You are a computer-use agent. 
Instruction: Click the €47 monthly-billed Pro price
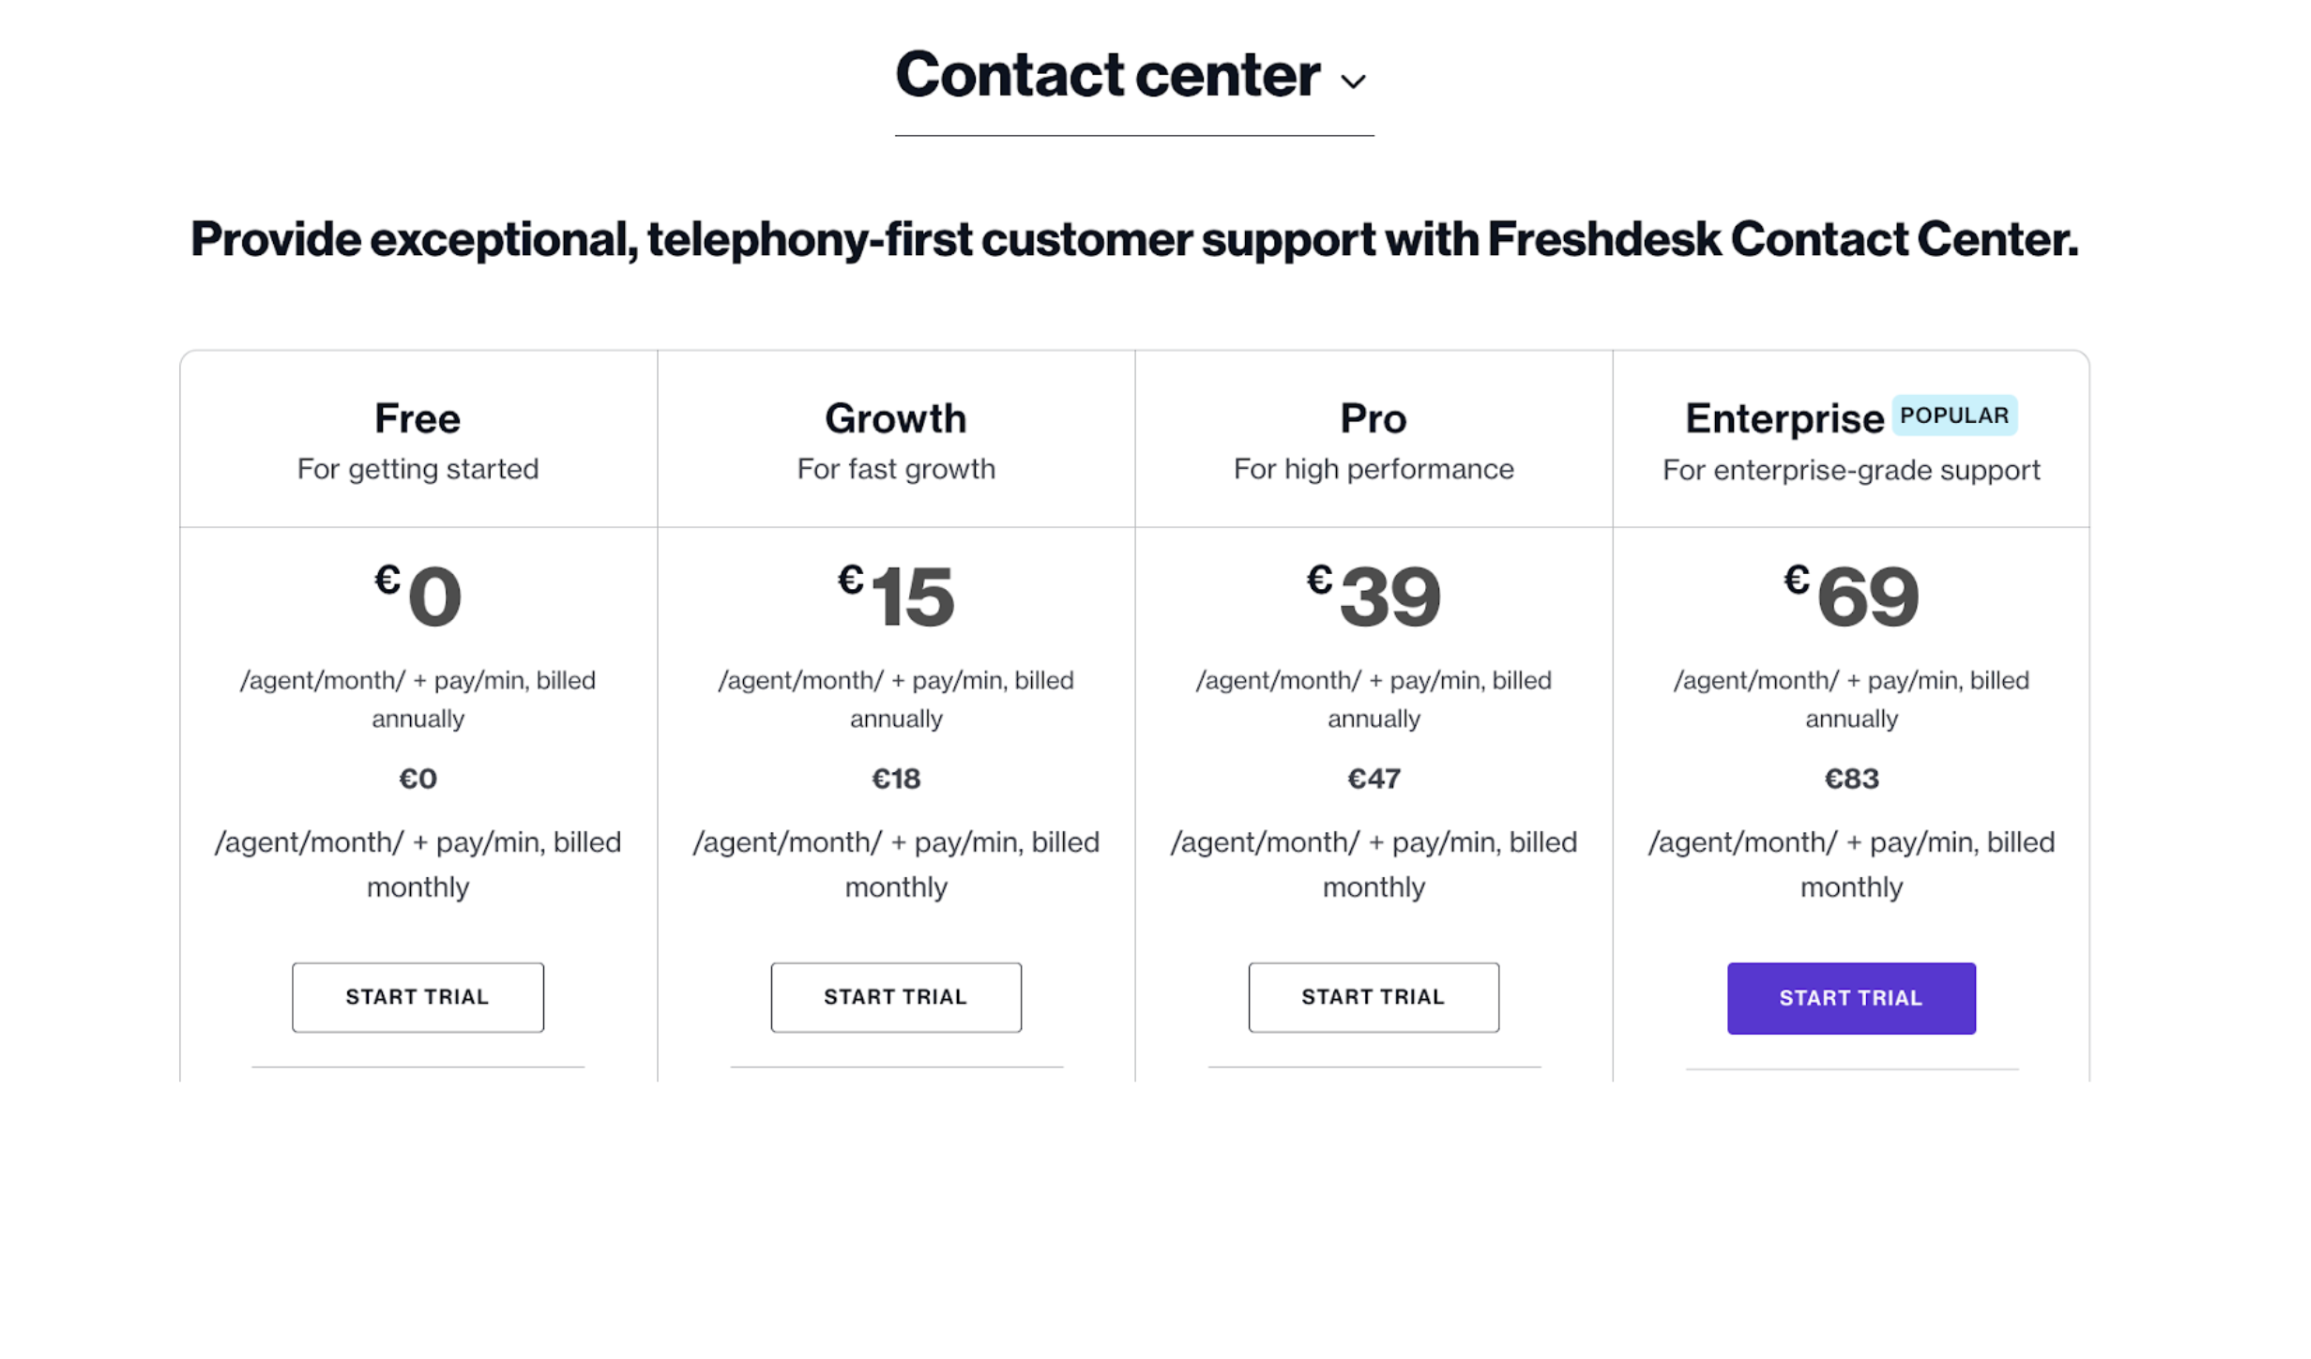coord(1373,778)
